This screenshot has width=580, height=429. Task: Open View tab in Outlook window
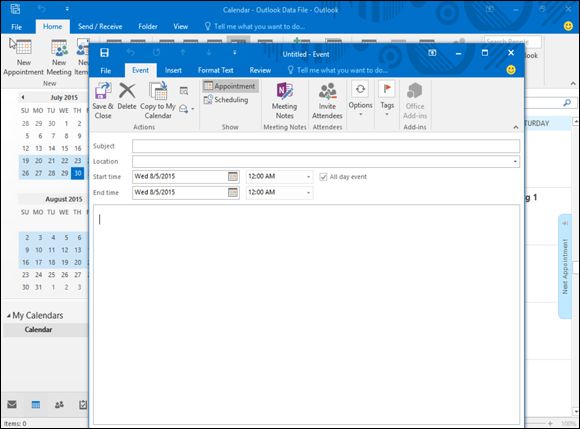click(181, 27)
